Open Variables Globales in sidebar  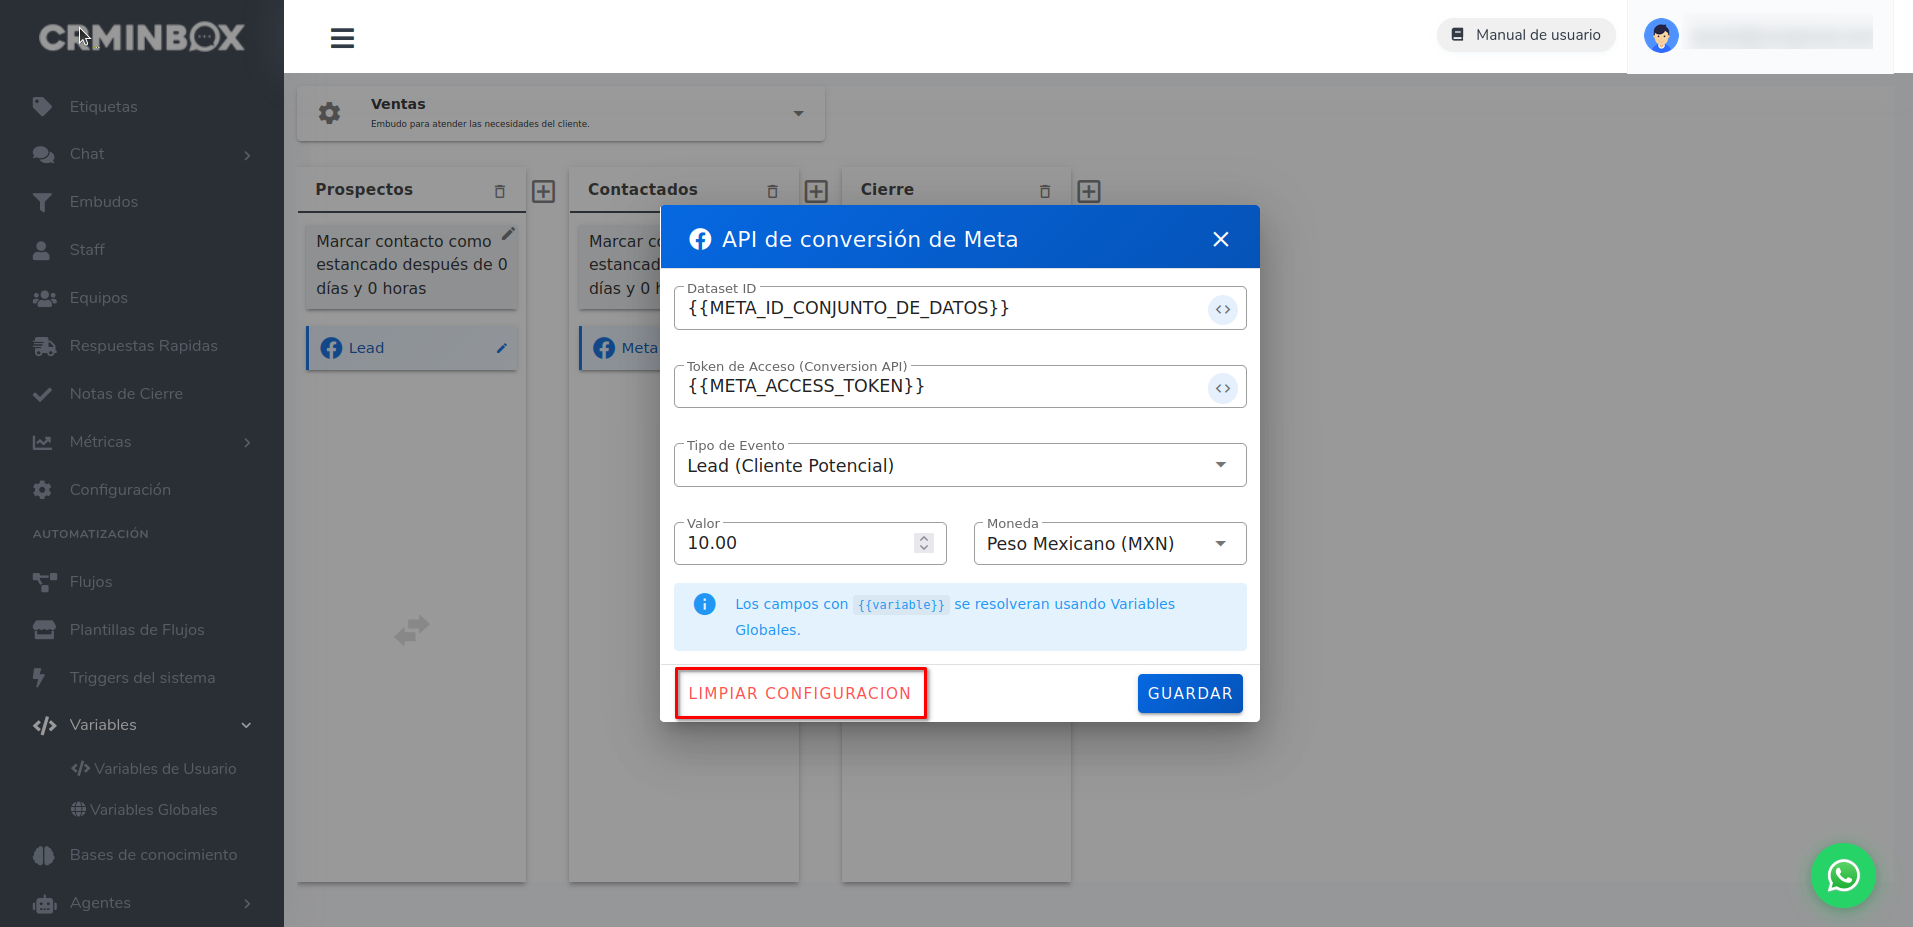click(x=153, y=810)
